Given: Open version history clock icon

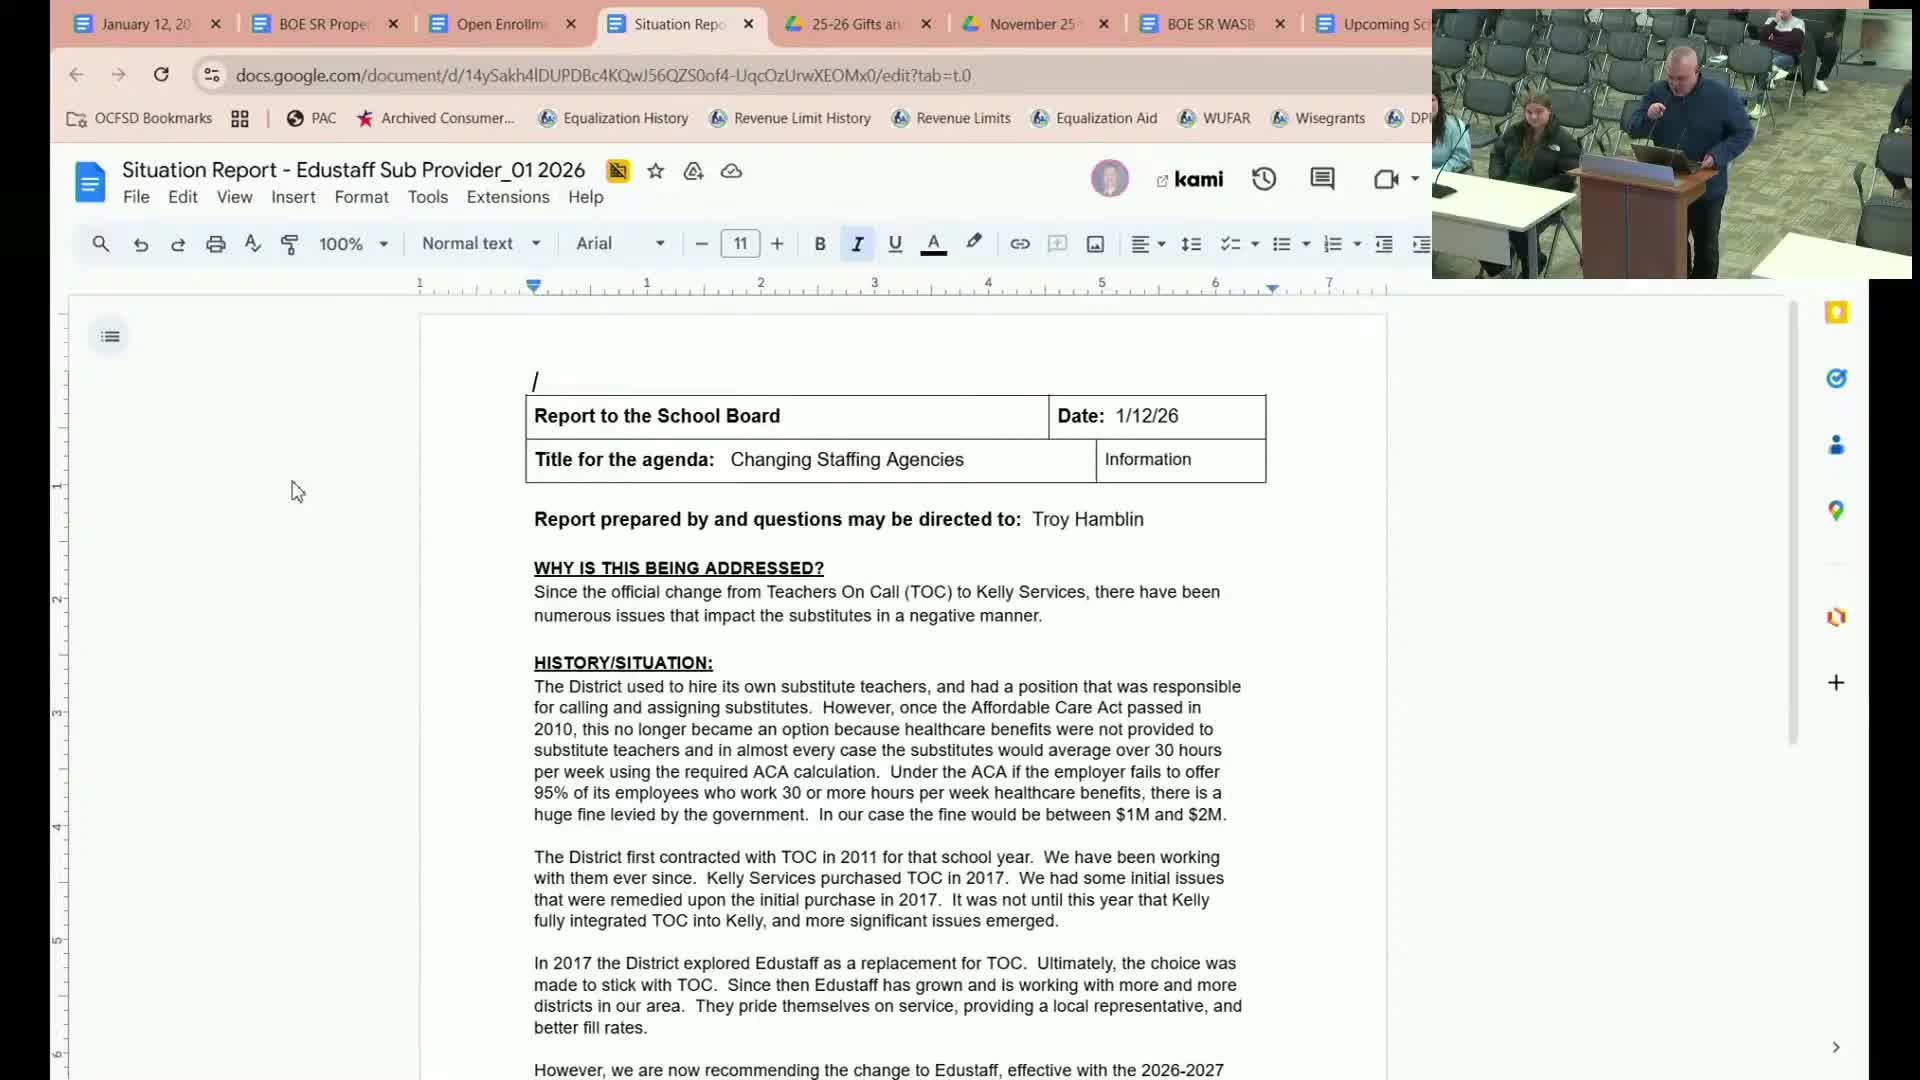Looking at the screenshot, I should pyautogui.click(x=1264, y=179).
